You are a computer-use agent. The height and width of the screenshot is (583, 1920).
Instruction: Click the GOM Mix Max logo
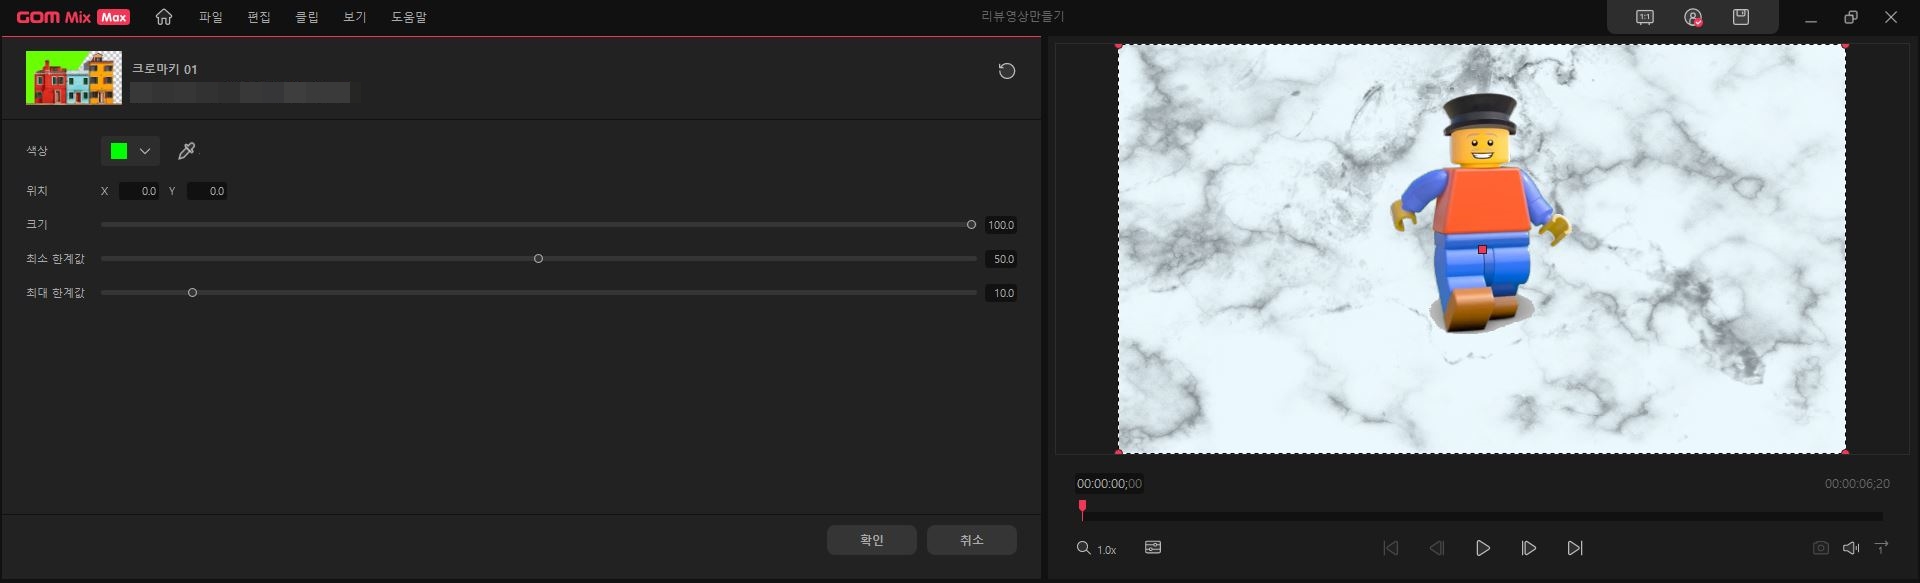[73, 17]
